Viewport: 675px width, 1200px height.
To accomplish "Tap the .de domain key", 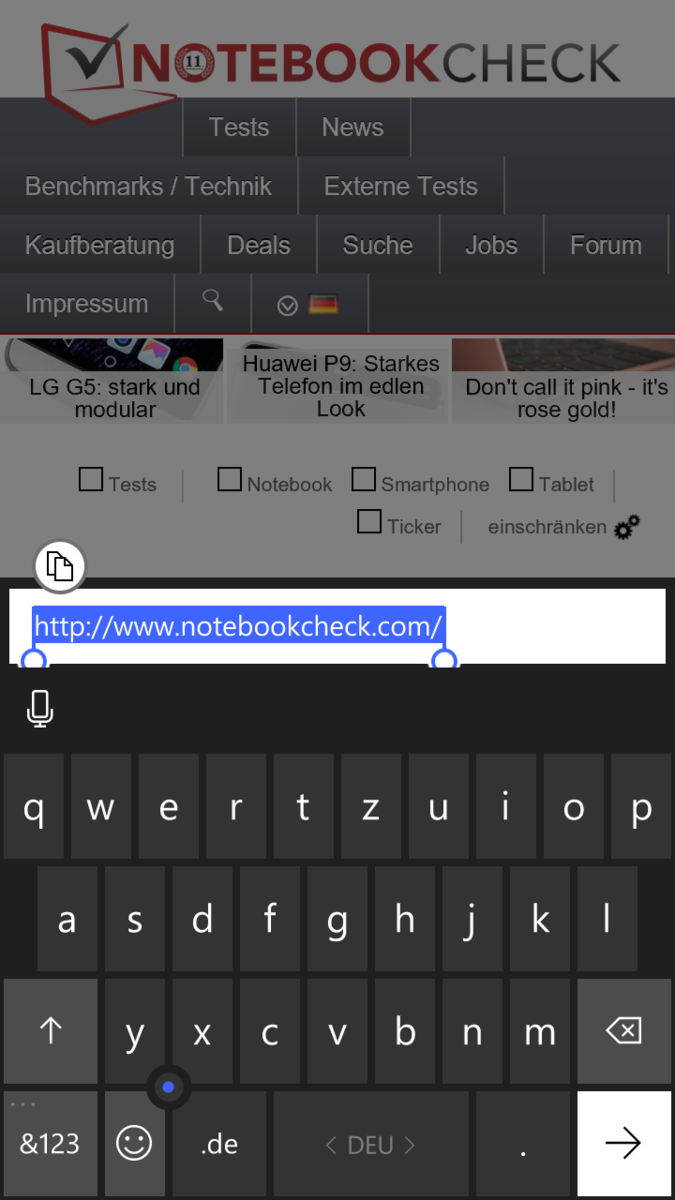I will (219, 1144).
